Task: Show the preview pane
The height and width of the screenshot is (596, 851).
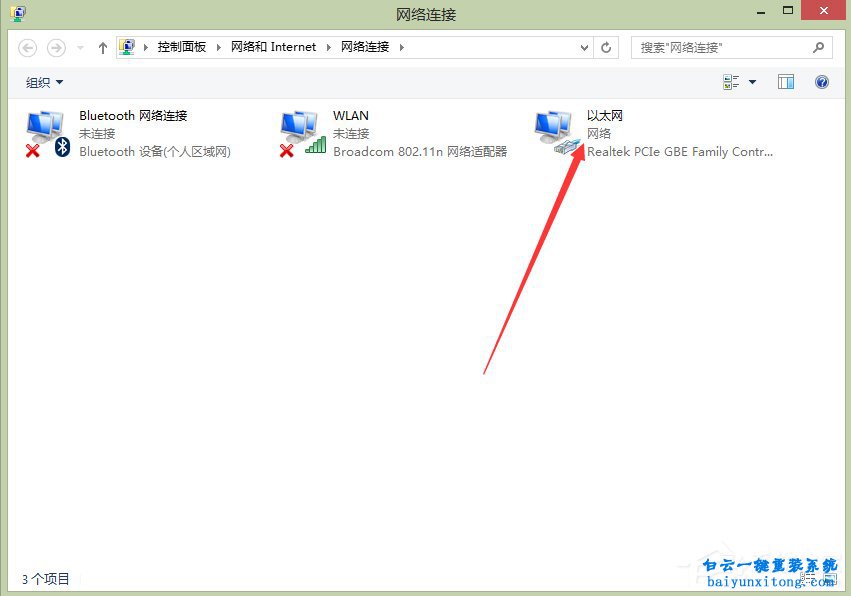Action: point(786,82)
